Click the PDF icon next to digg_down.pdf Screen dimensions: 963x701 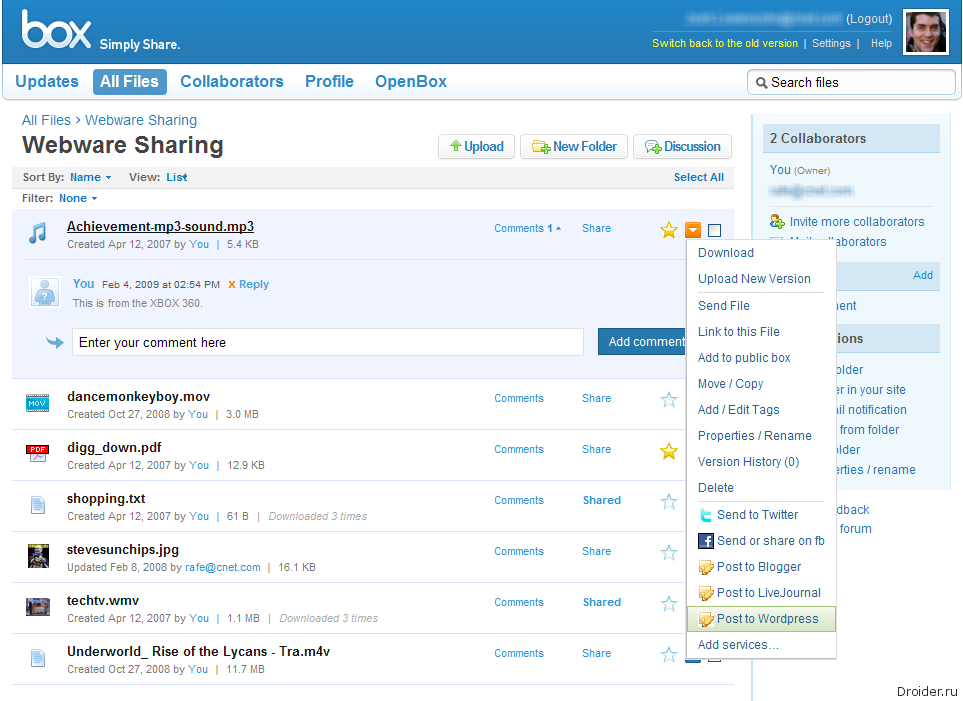(37, 453)
